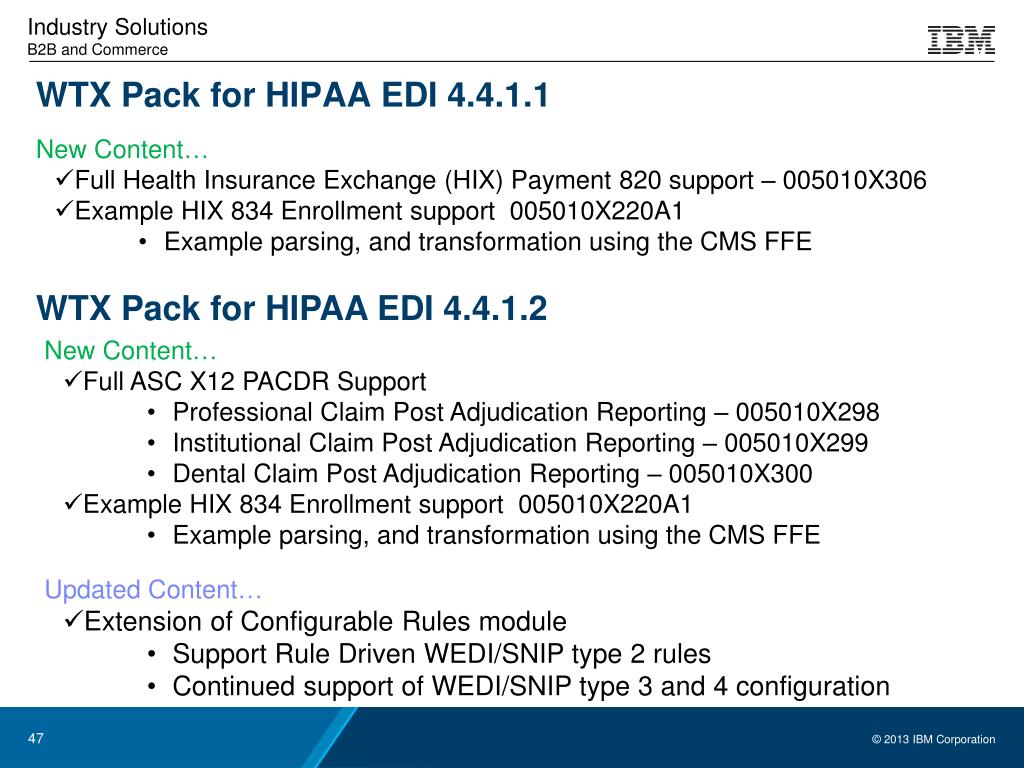
Task: Click the slide number 47
Action: coord(36,739)
